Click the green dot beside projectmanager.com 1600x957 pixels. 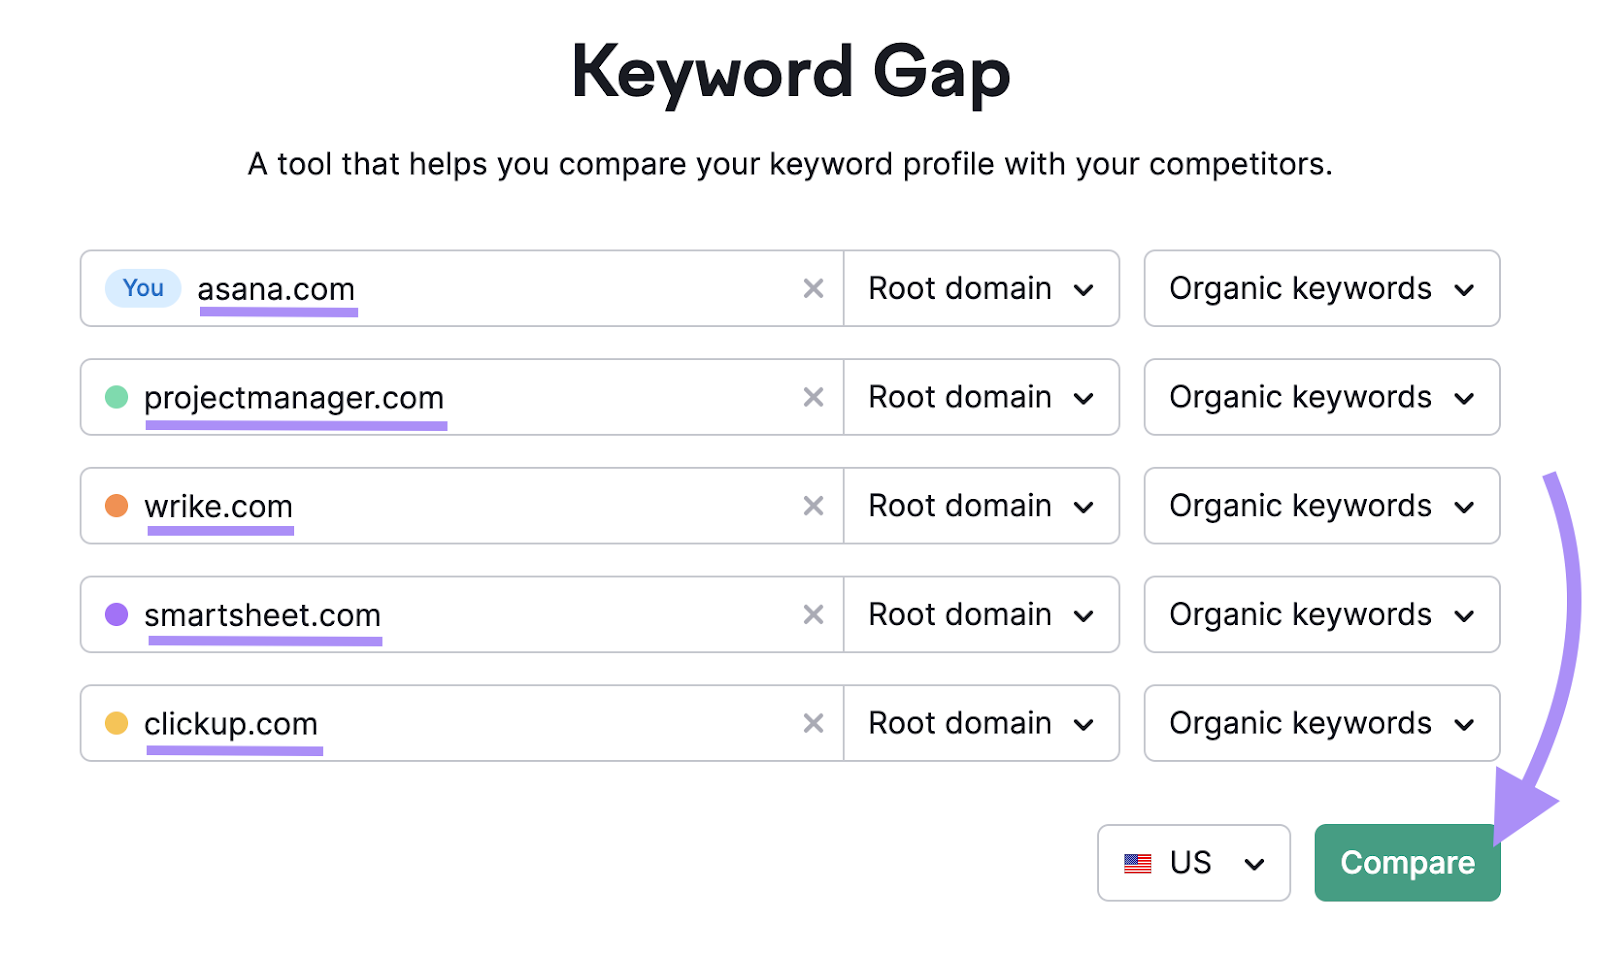117,395
